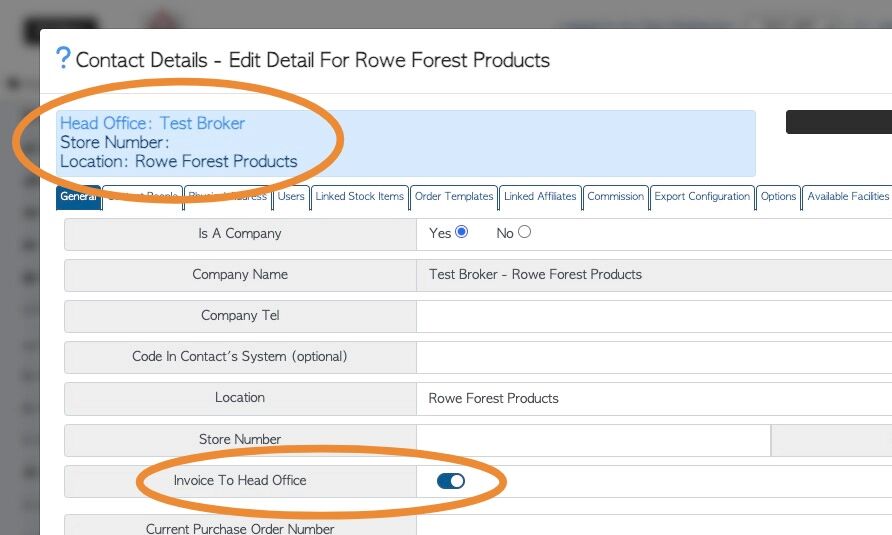Switch to the Commission tab
The height and width of the screenshot is (535, 892).
(x=615, y=197)
